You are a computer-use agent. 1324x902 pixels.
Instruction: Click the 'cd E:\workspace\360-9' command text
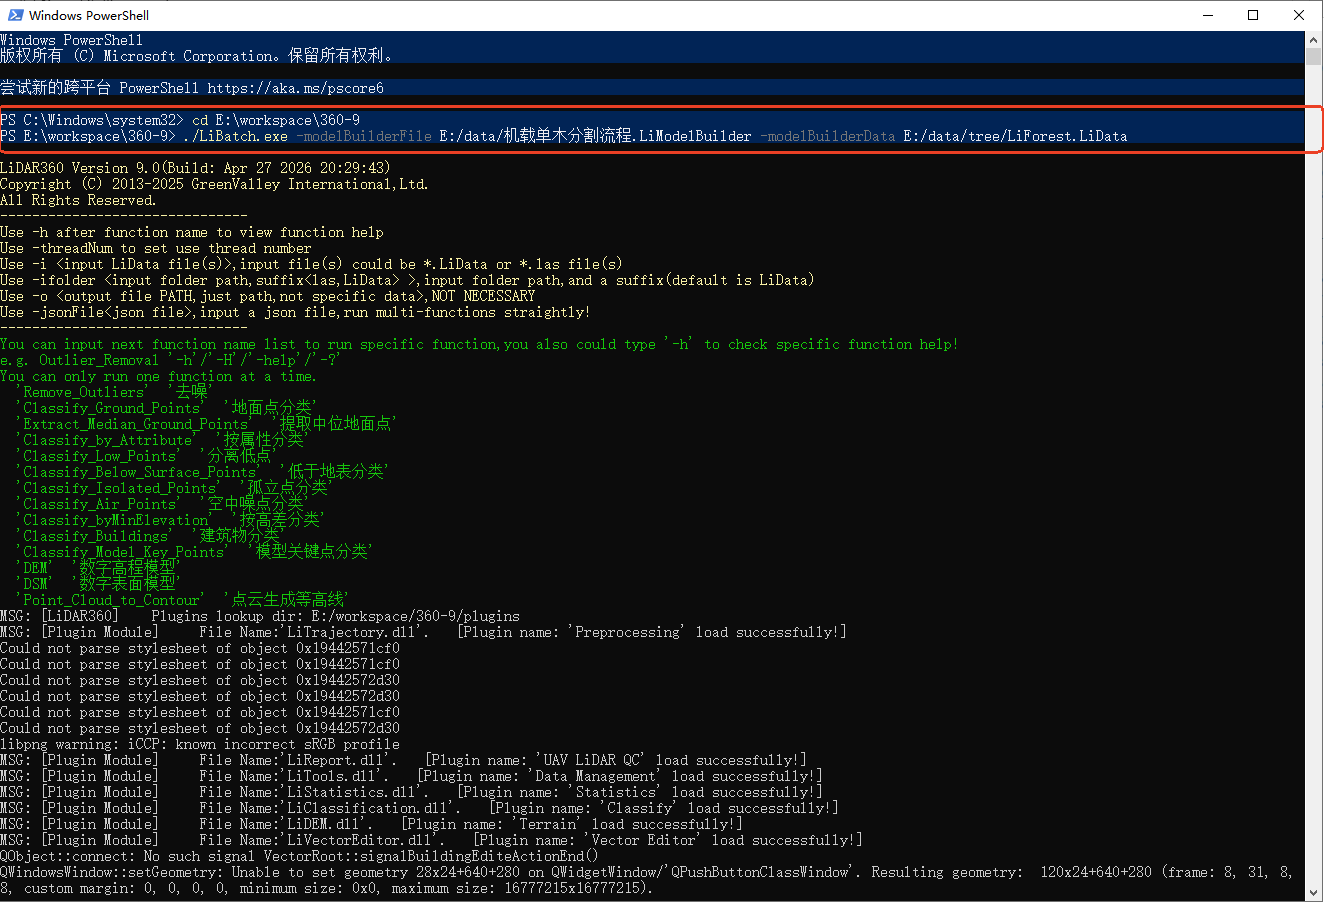click(276, 120)
